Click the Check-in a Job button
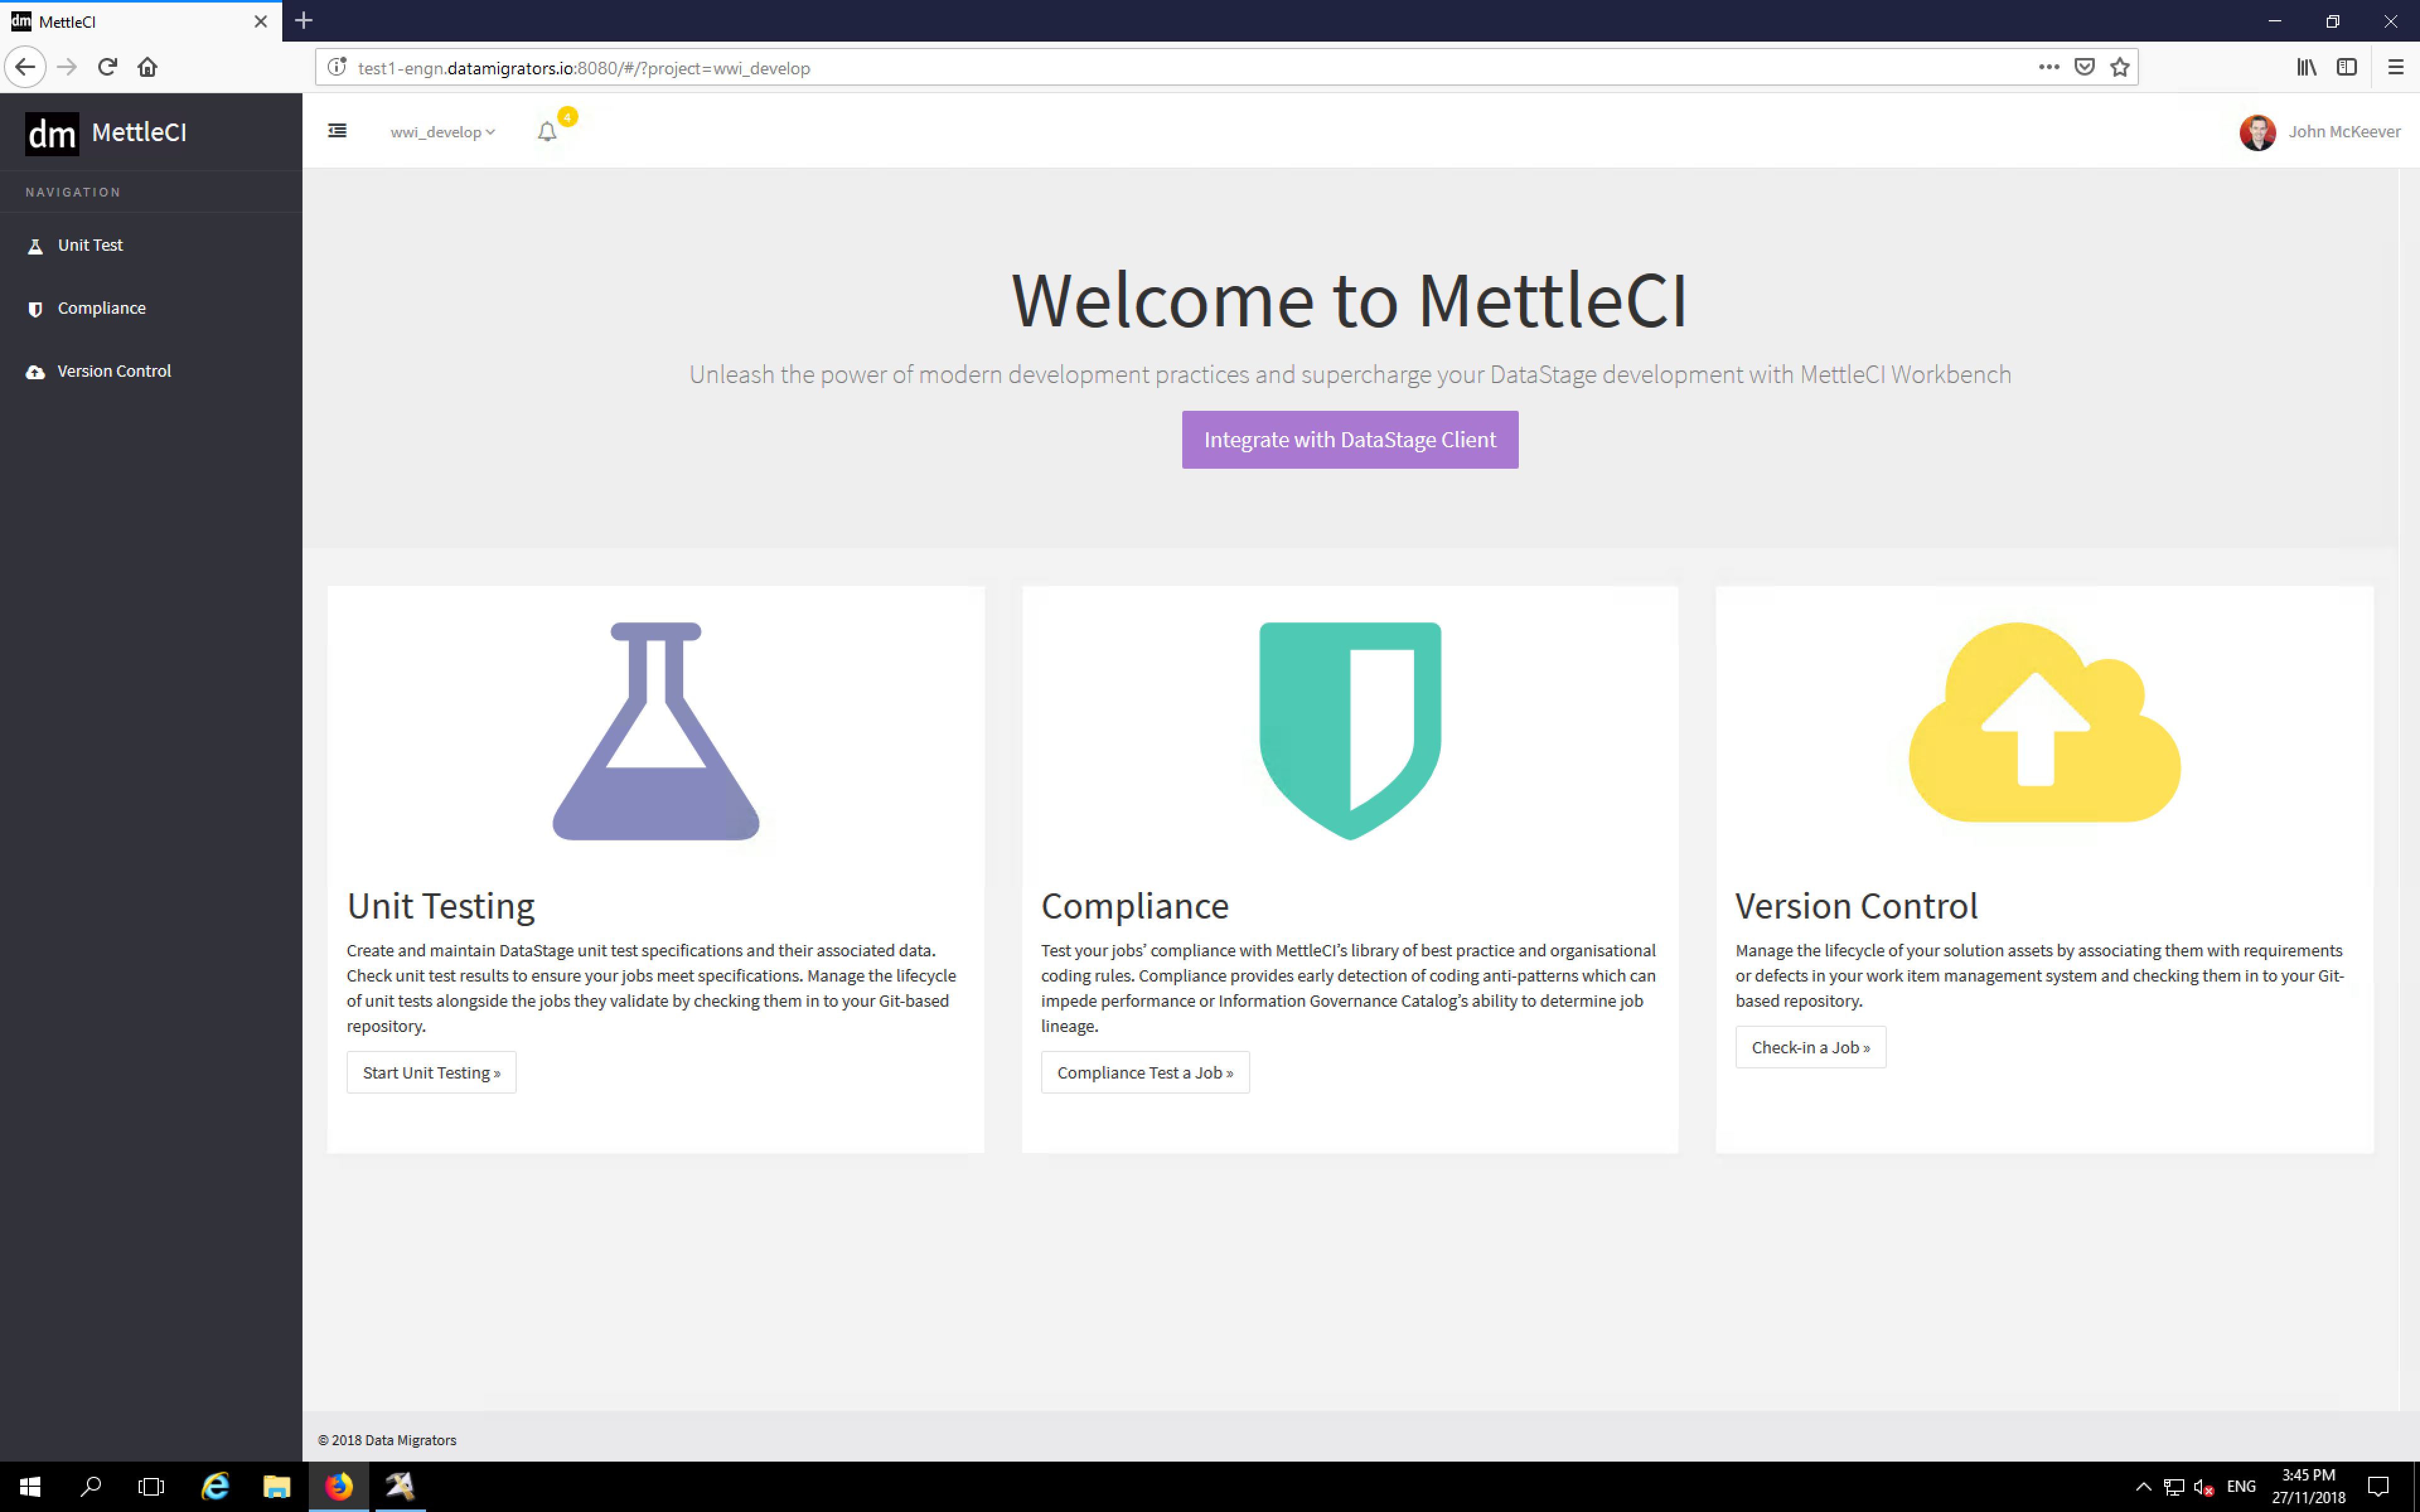Image resolution: width=2420 pixels, height=1512 pixels. [1809, 1047]
